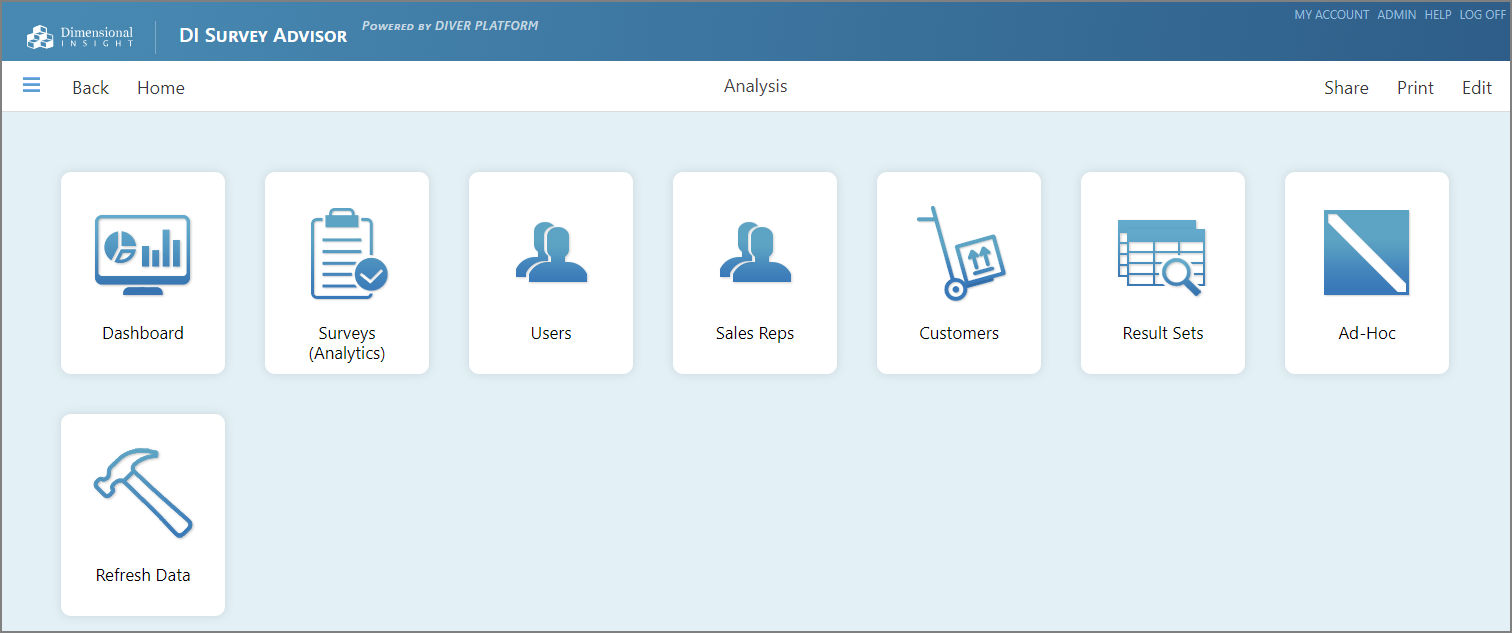
Task: Open the Dashboard tile
Action: click(x=142, y=272)
